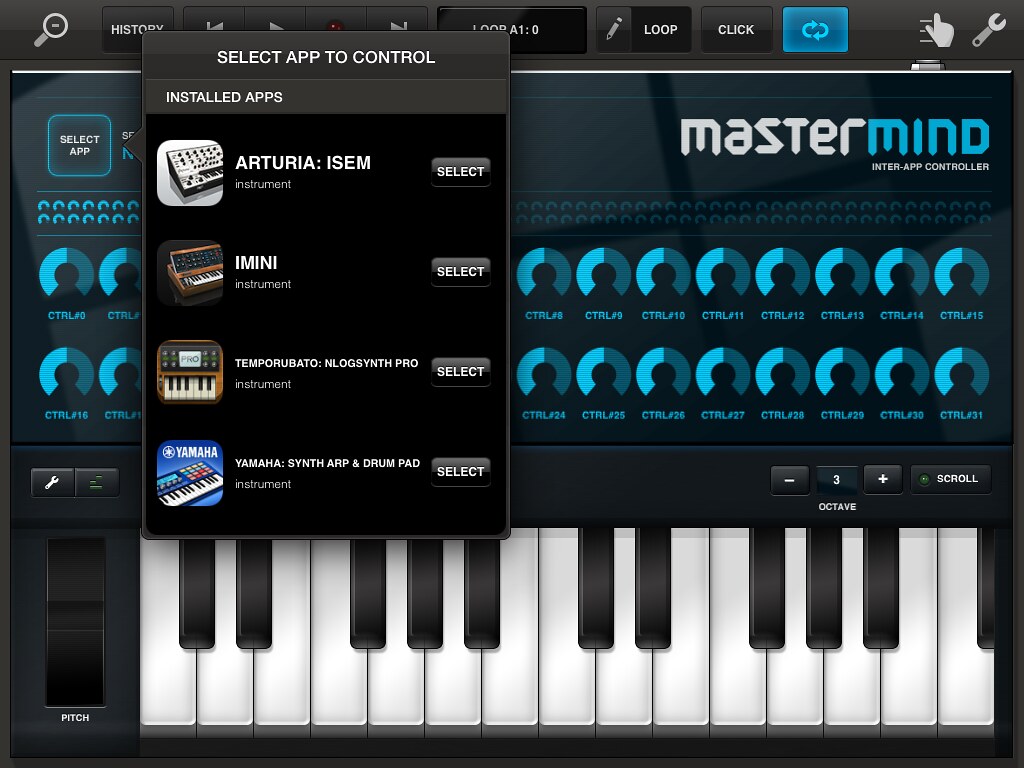Click the CTRL#16 knob

[x=67, y=374]
